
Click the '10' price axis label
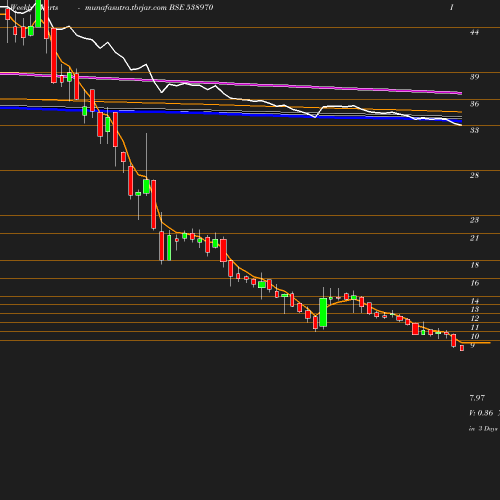[474, 336]
